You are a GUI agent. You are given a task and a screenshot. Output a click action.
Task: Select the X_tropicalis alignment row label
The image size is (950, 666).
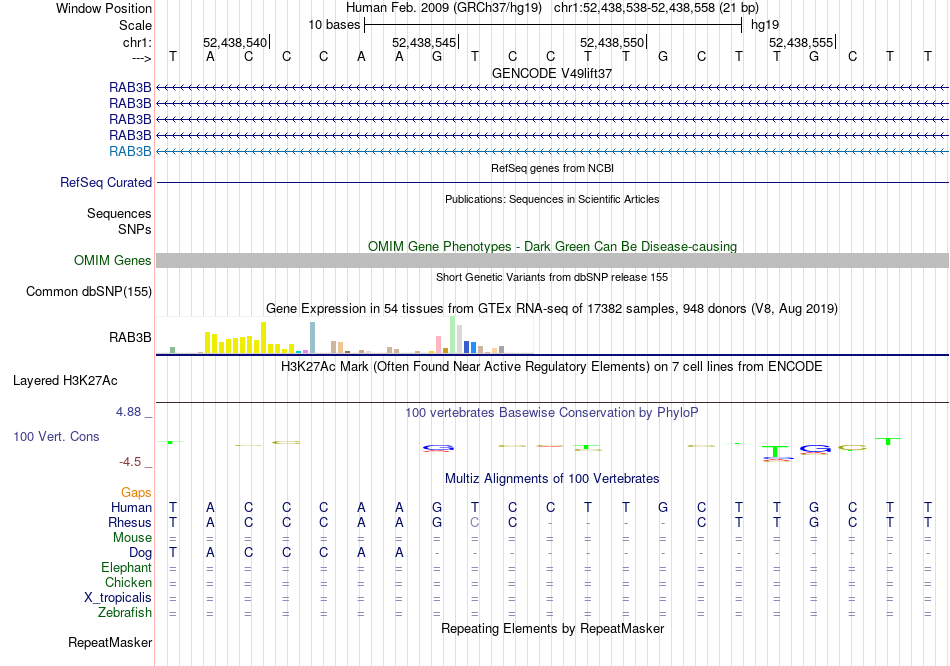pos(118,598)
